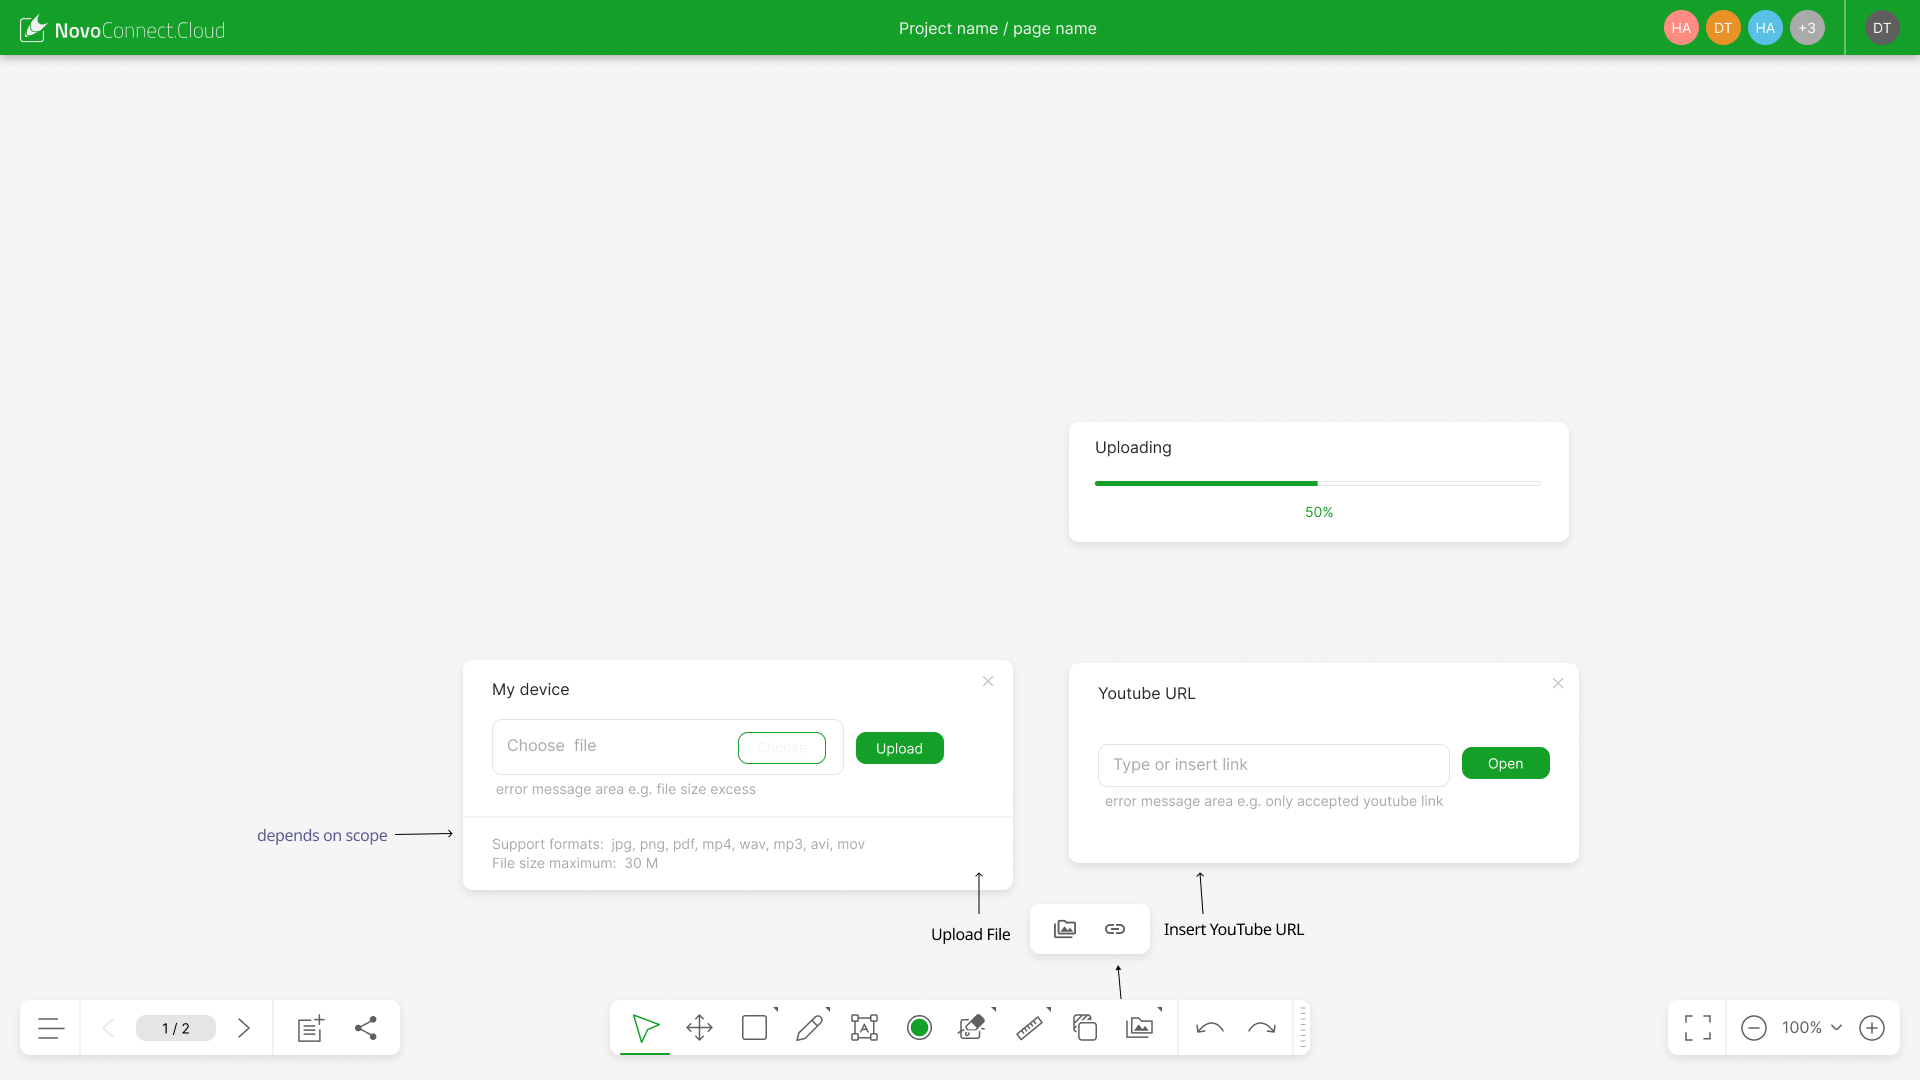This screenshot has height=1080, width=1920.
Task: Select the text box tool
Action: pyautogui.click(x=864, y=1027)
